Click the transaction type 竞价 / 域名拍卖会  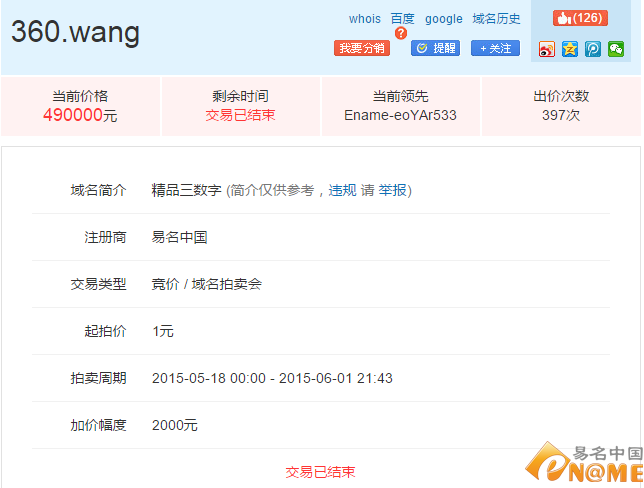(207, 284)
